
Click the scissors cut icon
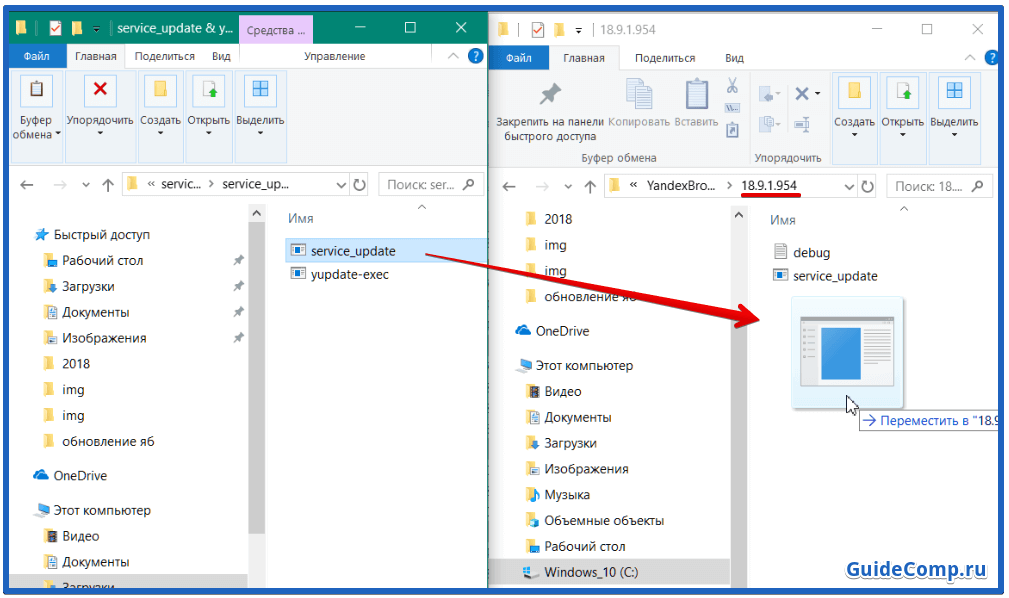732,86
